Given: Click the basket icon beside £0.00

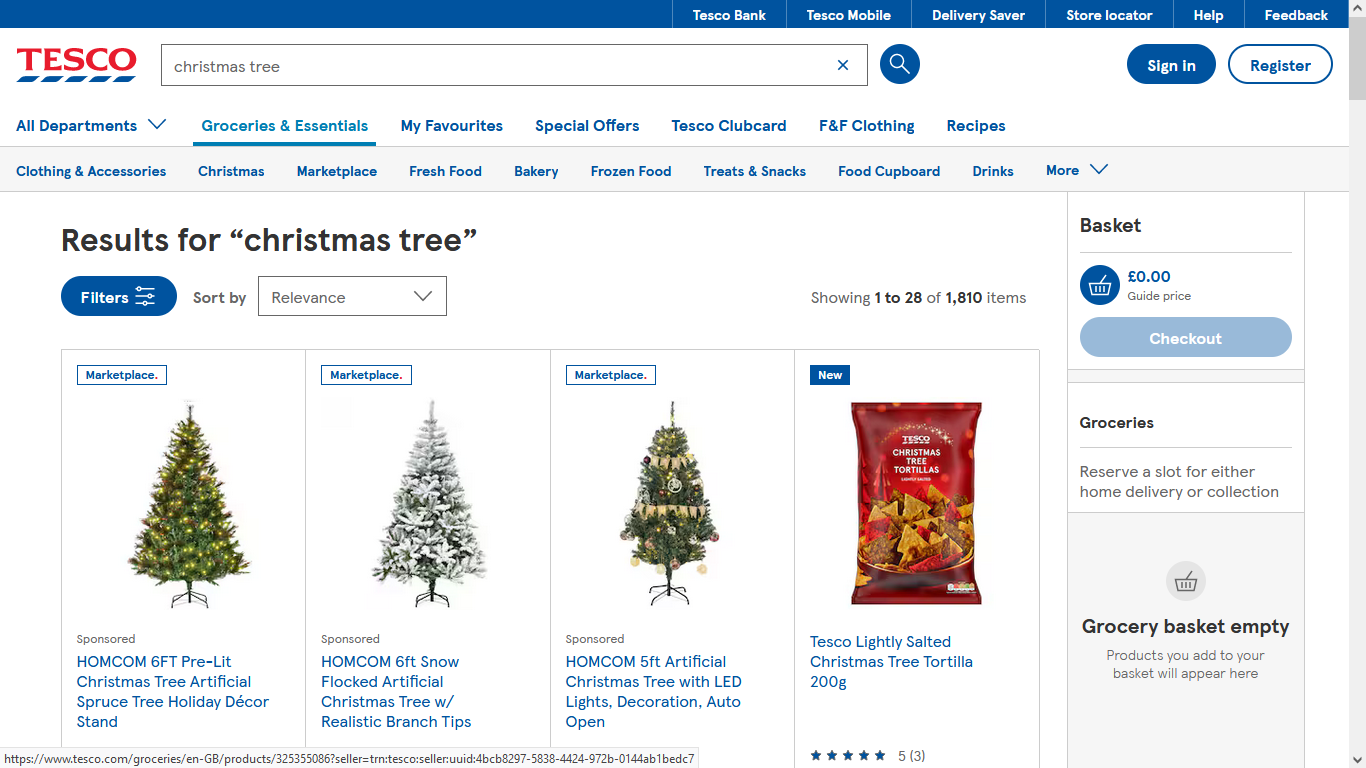Looking at the screenshot, I should [1100, 285].
